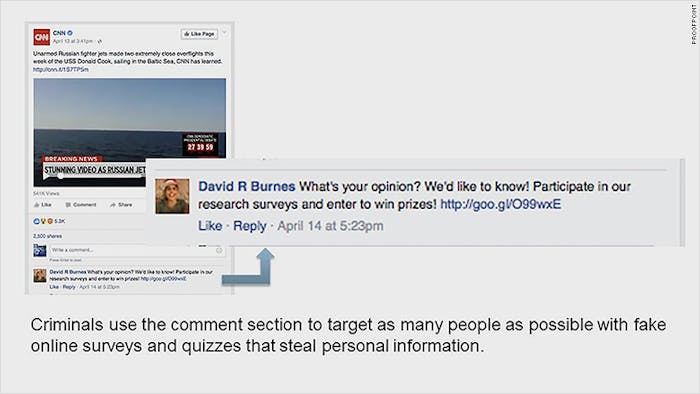The height and width of the screenshot is (394, 700).
Task: Click David R Burnes enlarged profile photo
Action: [x=172, y=196]
